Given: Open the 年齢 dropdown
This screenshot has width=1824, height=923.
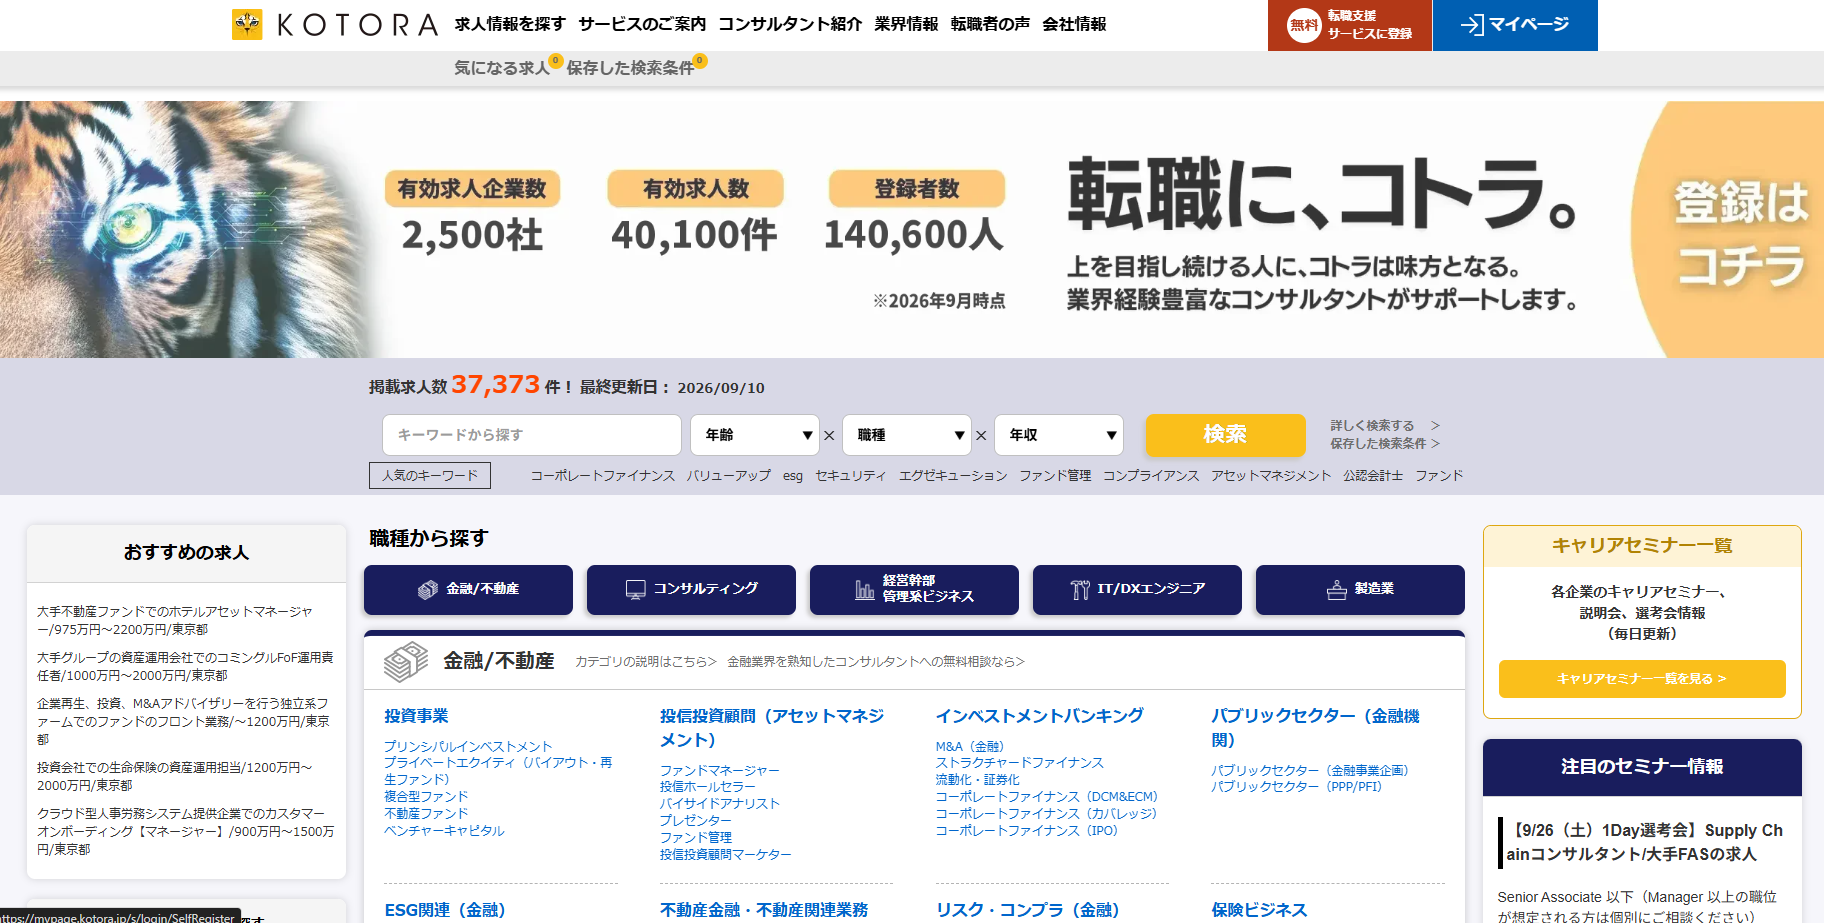Looking at the screenshot, I should 755,435.
